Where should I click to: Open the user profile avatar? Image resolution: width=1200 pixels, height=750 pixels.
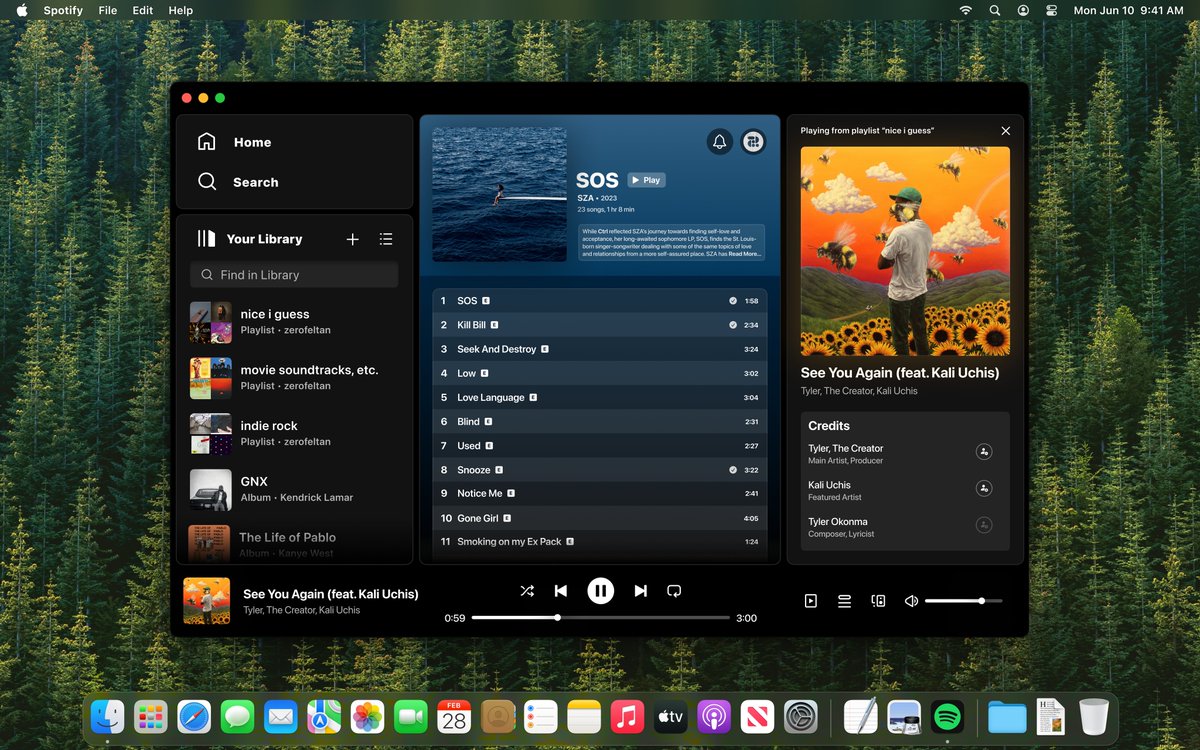click(x=753, y=142)
